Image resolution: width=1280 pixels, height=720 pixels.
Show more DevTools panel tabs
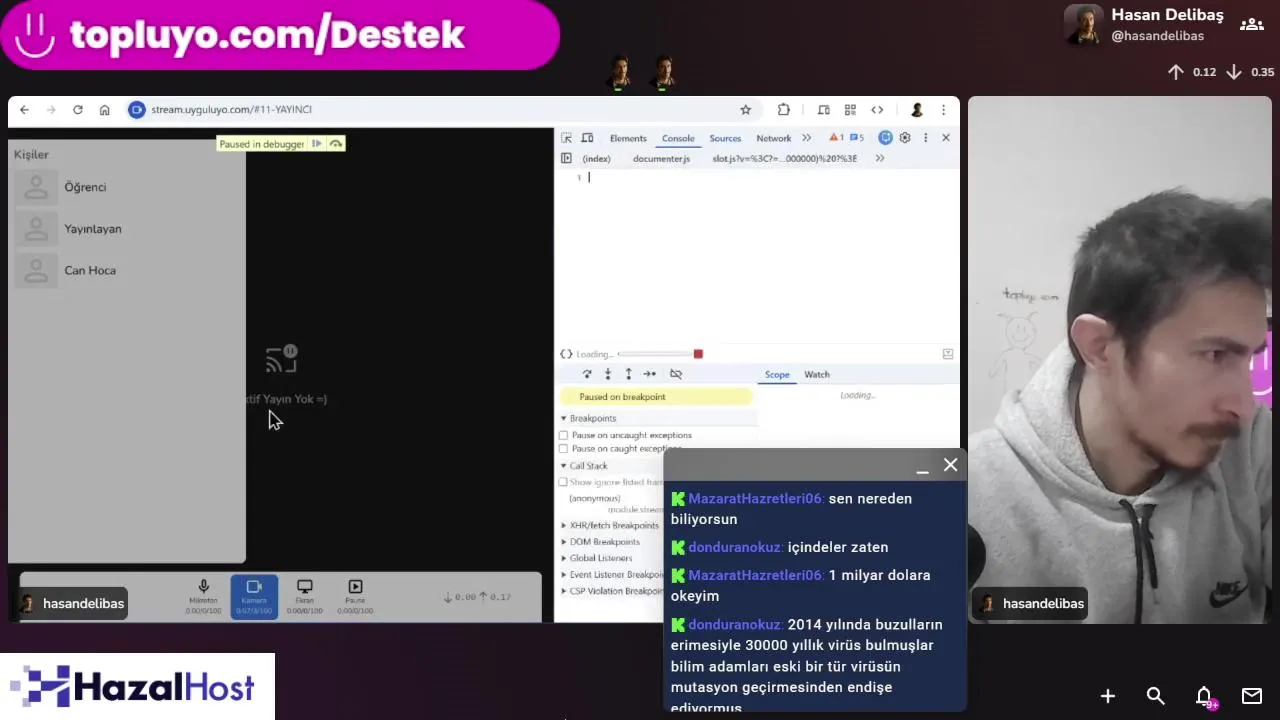tap(806, 138)
